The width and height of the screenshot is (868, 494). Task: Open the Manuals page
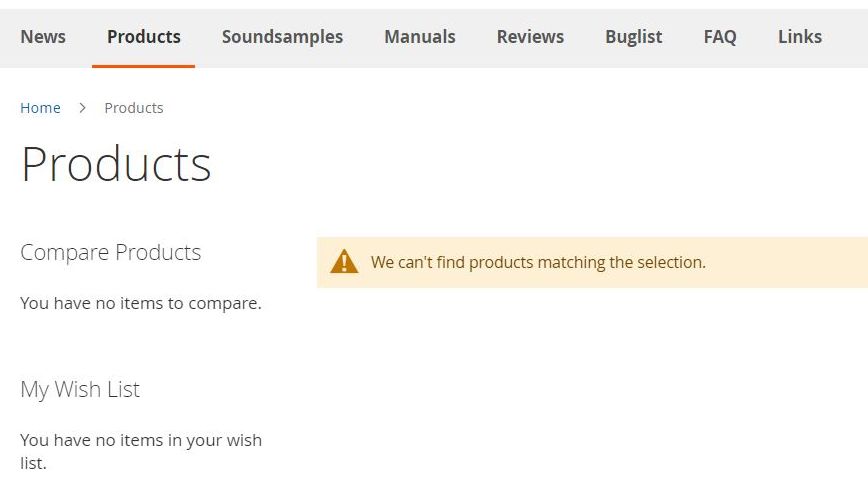coord(419,37)
